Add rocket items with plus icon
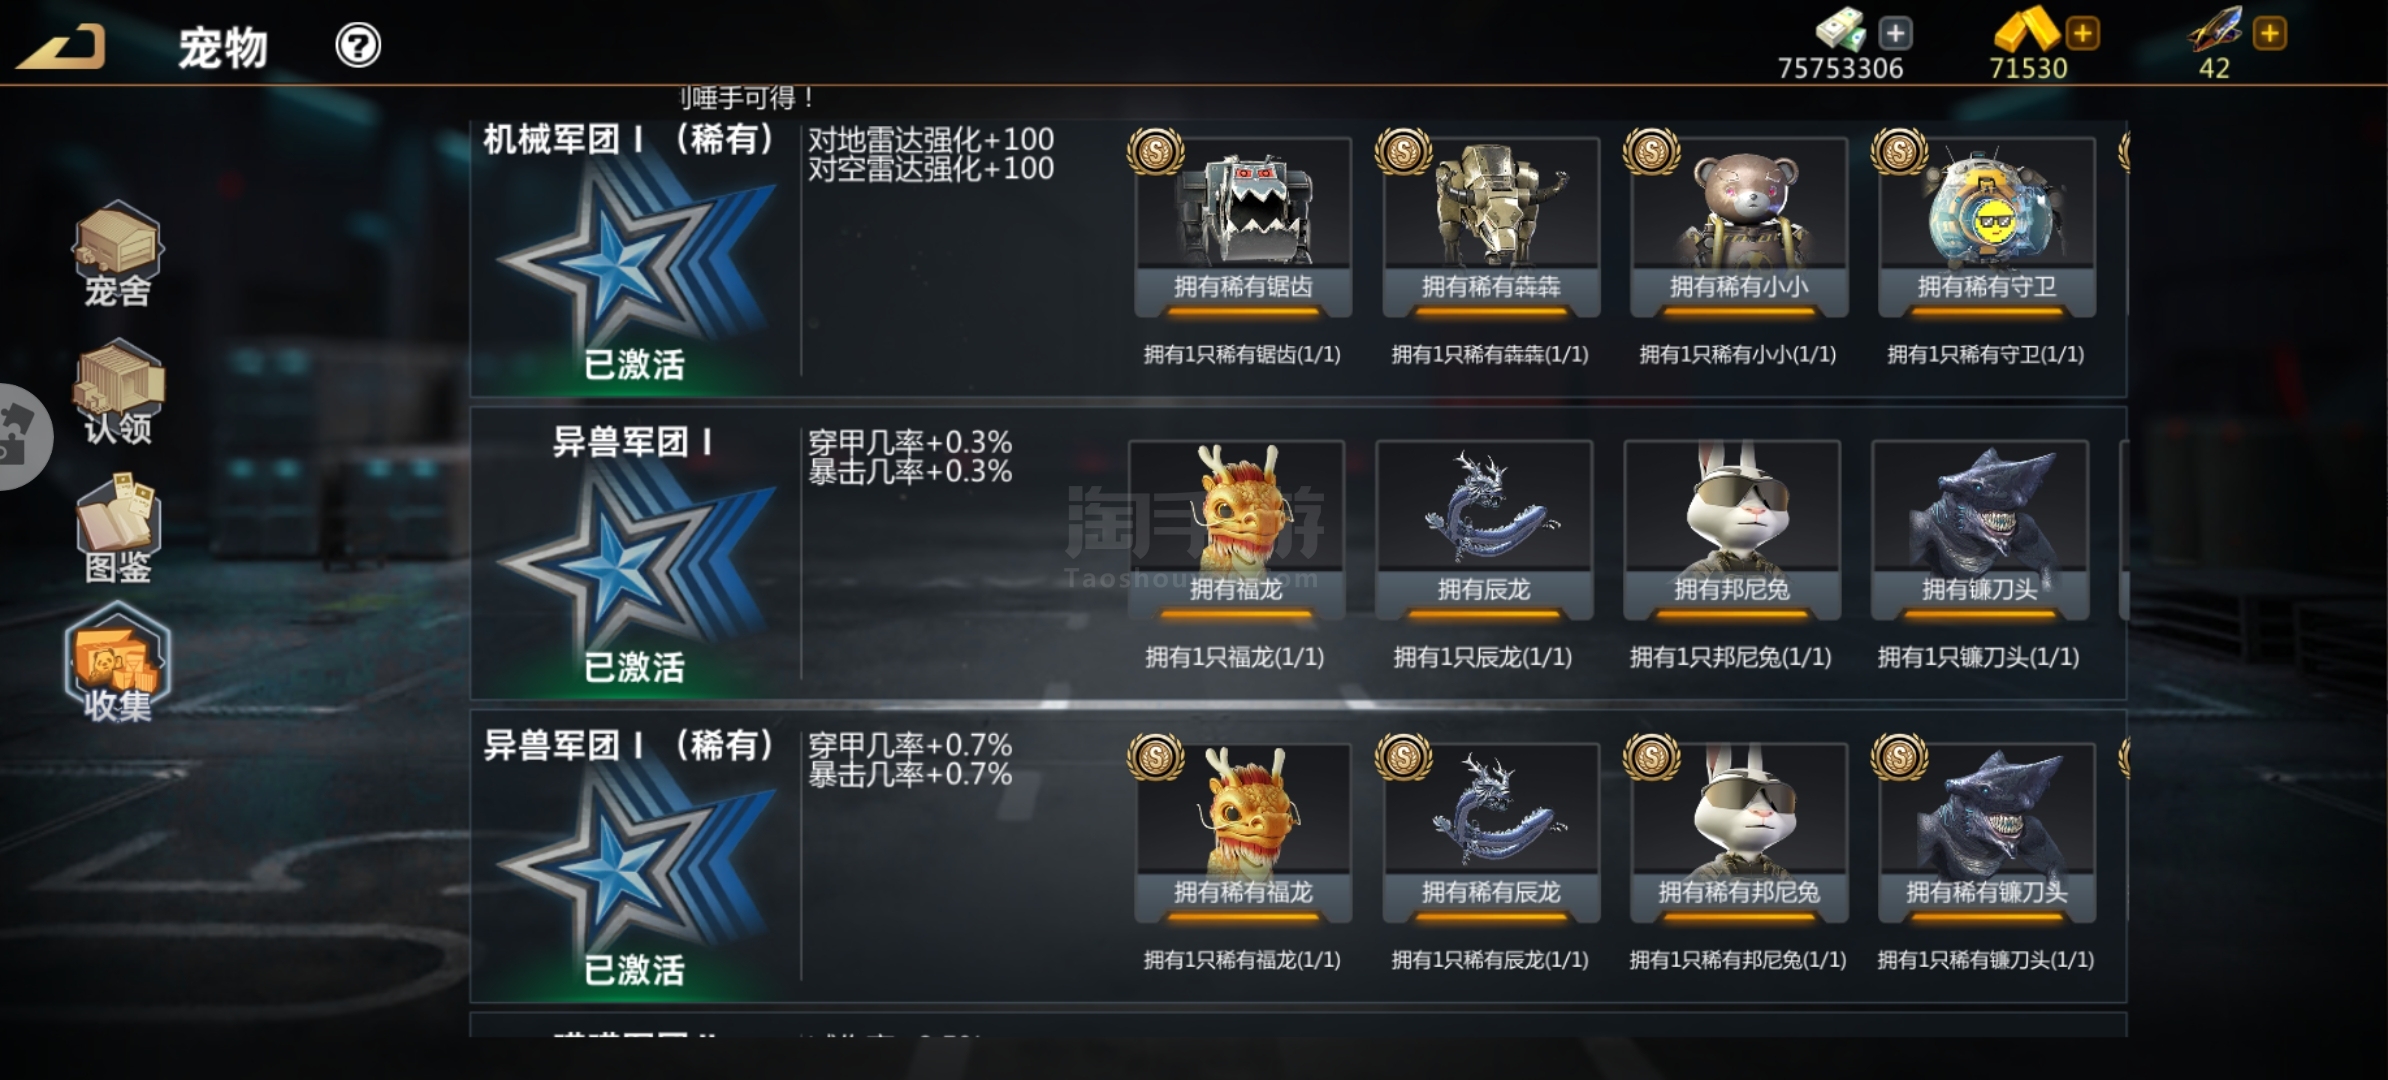Screen dimensions: 2388x1080 click(x=2269, y=34)
